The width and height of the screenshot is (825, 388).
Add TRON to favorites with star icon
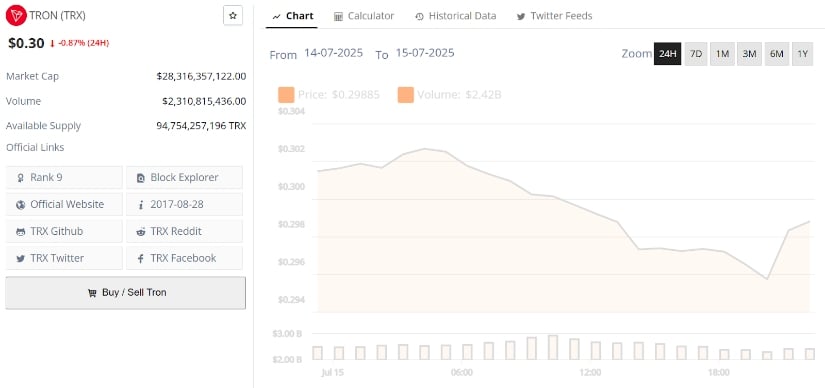(233, 16)
